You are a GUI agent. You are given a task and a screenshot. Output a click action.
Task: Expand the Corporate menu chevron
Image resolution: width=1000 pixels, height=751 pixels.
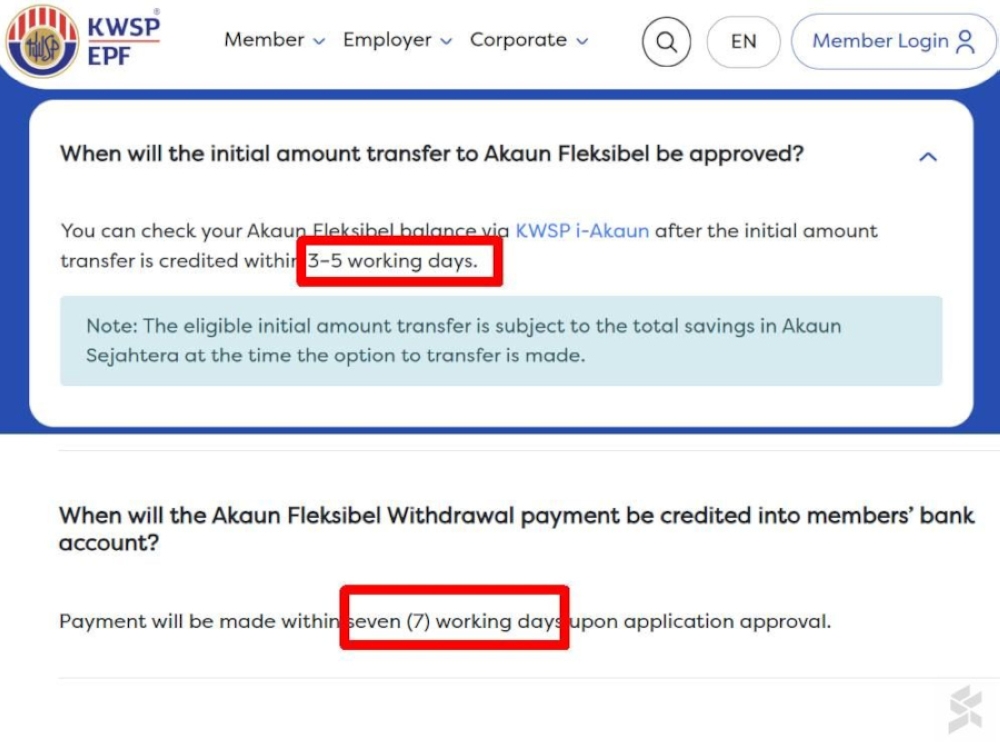[x=582, y=42]
